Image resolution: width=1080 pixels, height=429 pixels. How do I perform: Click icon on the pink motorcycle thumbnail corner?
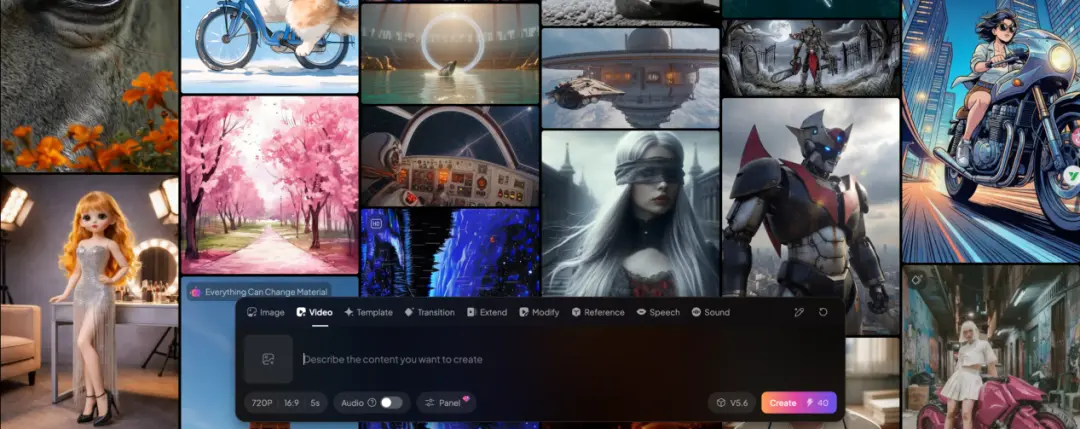tap(917, 280)
